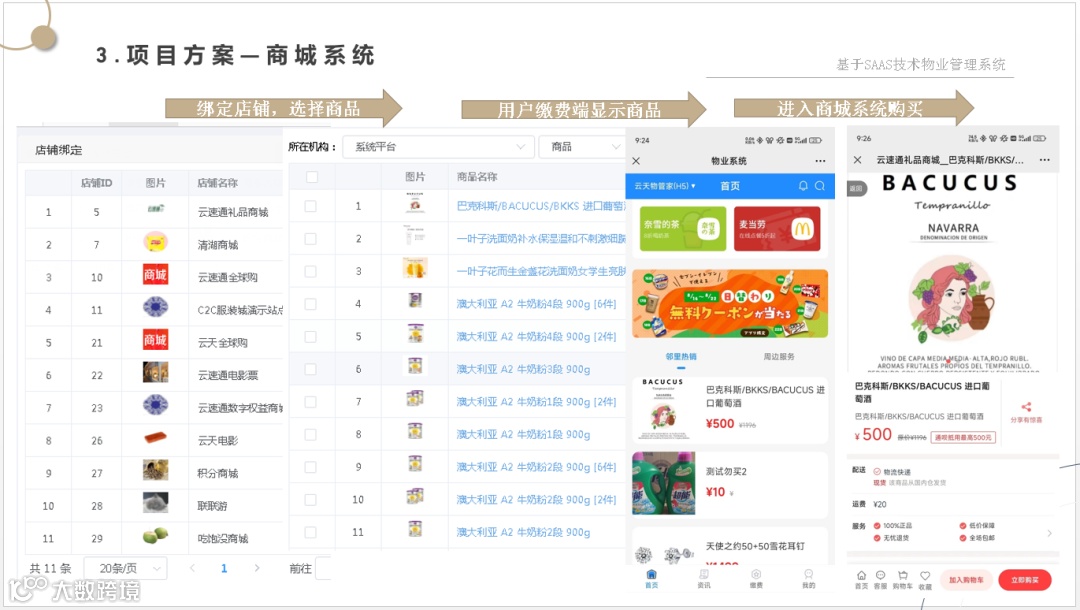
Task: Tap the 测试勿买2 ¥10 product card
Action: click(729, 484)
